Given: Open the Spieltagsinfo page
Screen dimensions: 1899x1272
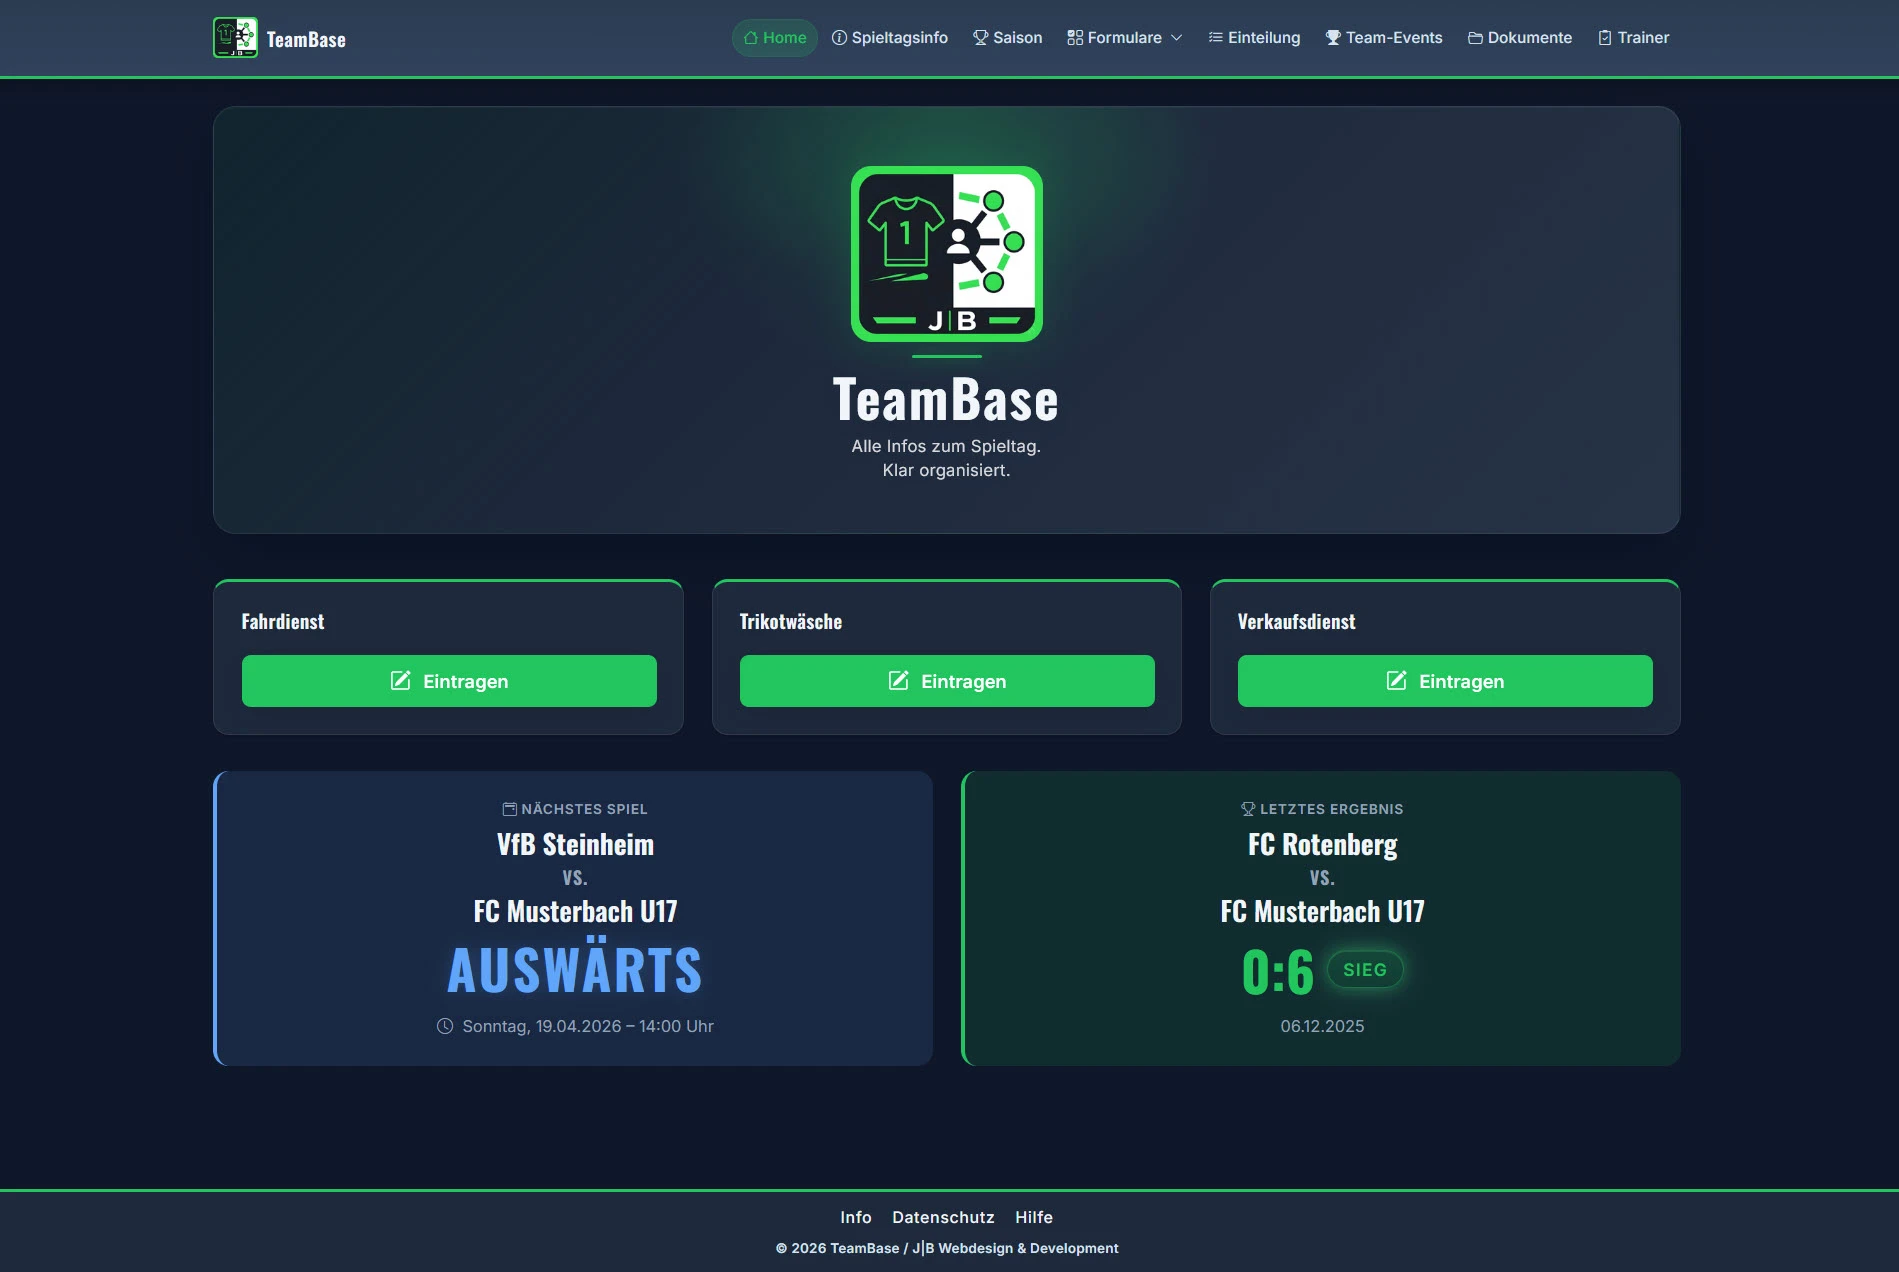Looking at the screenshot, I should (x=899, y=37).
